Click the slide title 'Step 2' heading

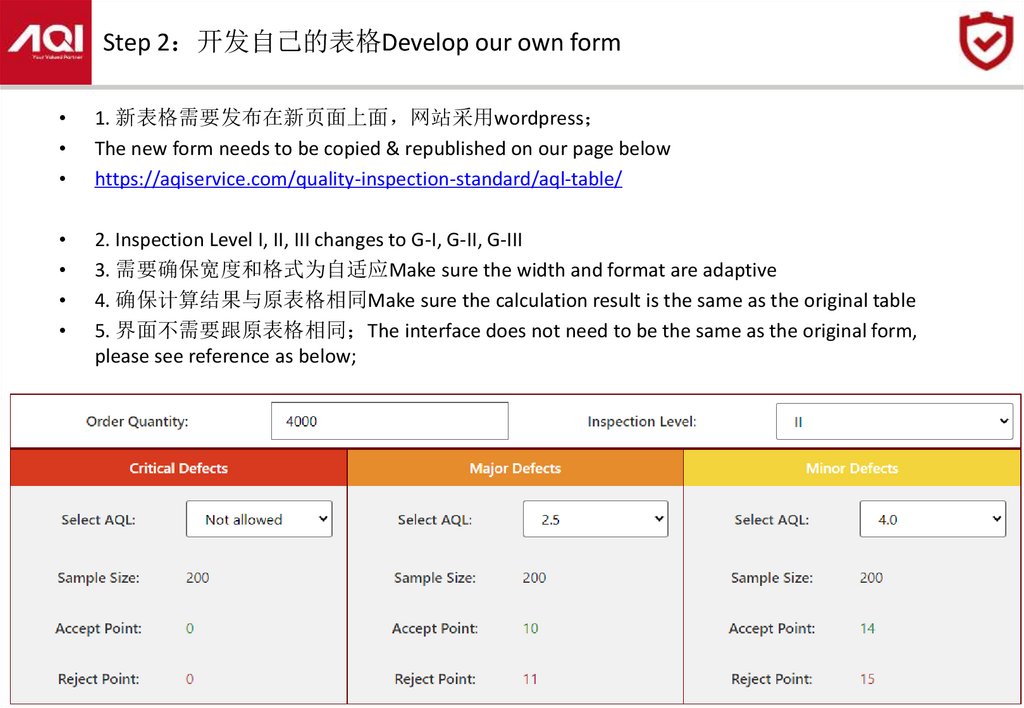pyautogui.click(x=361, y=43)
